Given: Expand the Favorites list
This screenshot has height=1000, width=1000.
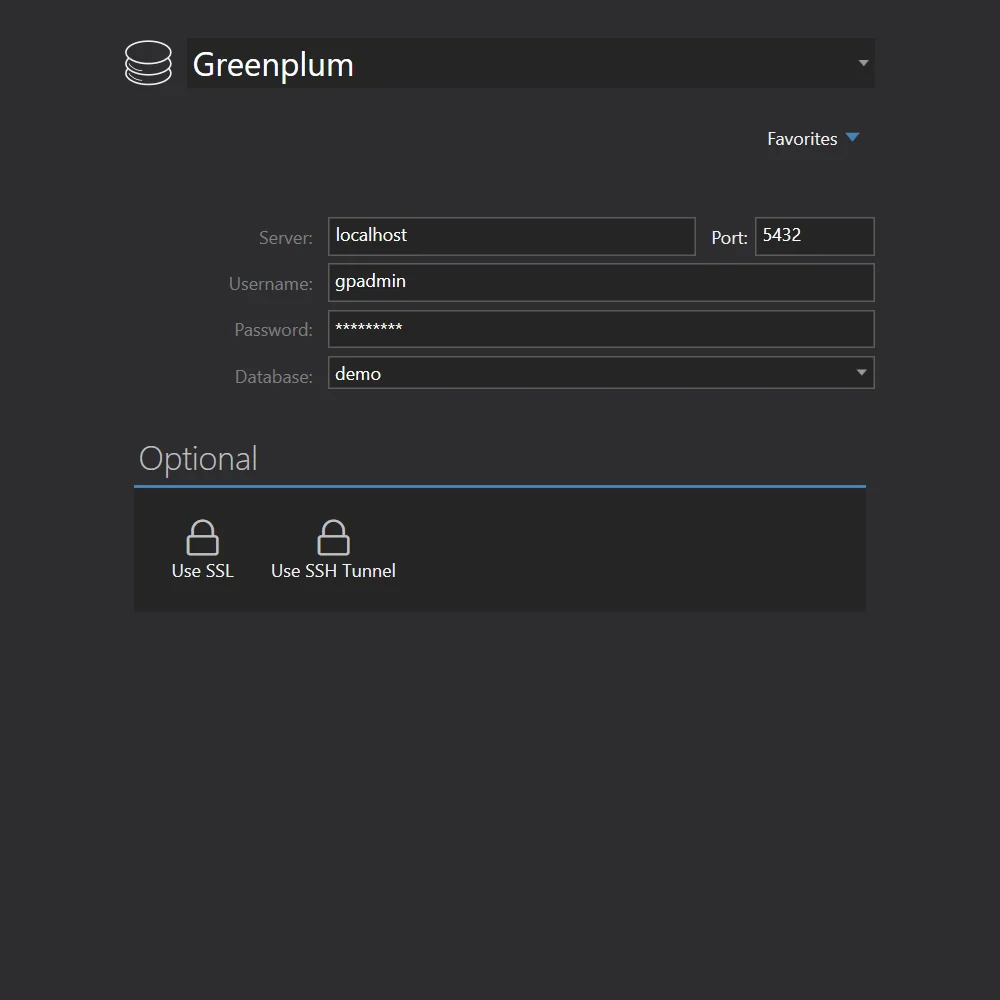Looking at the screenshot, I should point(813,138).
